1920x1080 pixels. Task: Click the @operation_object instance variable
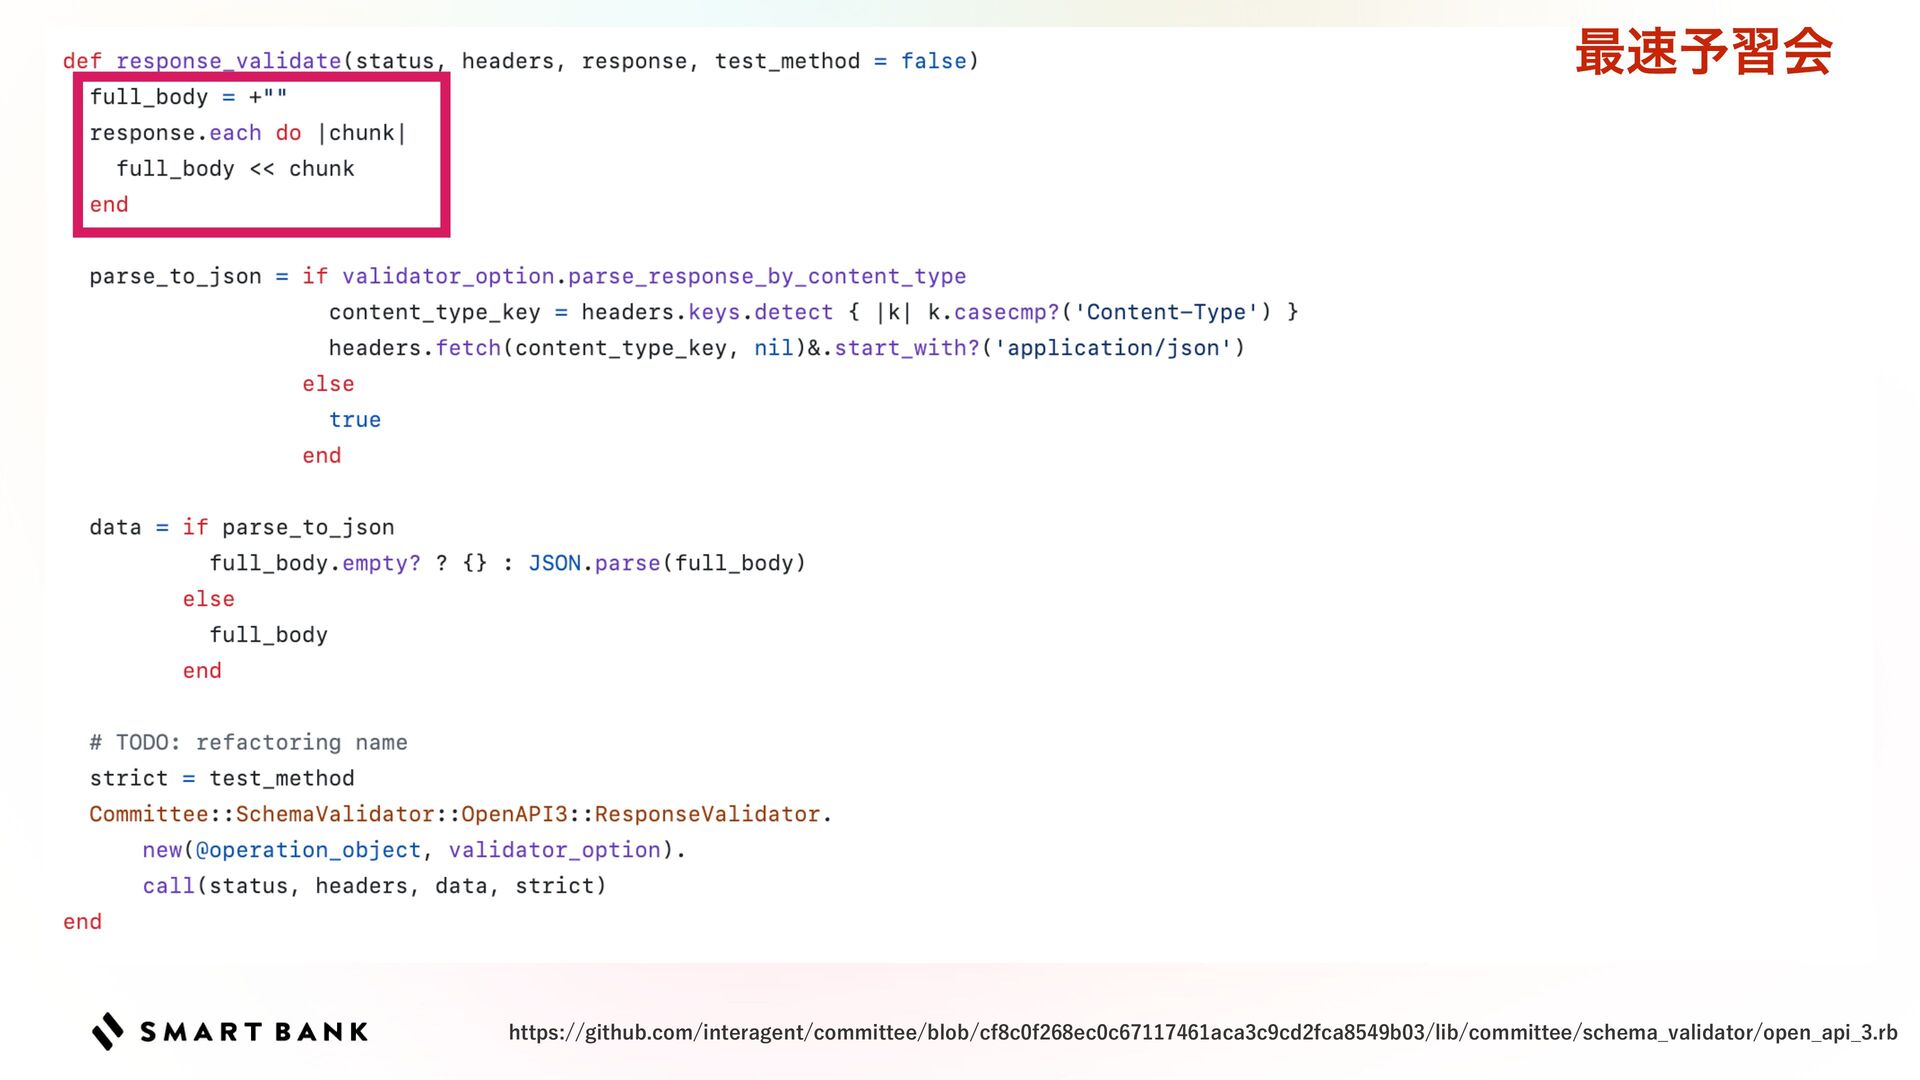(x=308, y=850)
